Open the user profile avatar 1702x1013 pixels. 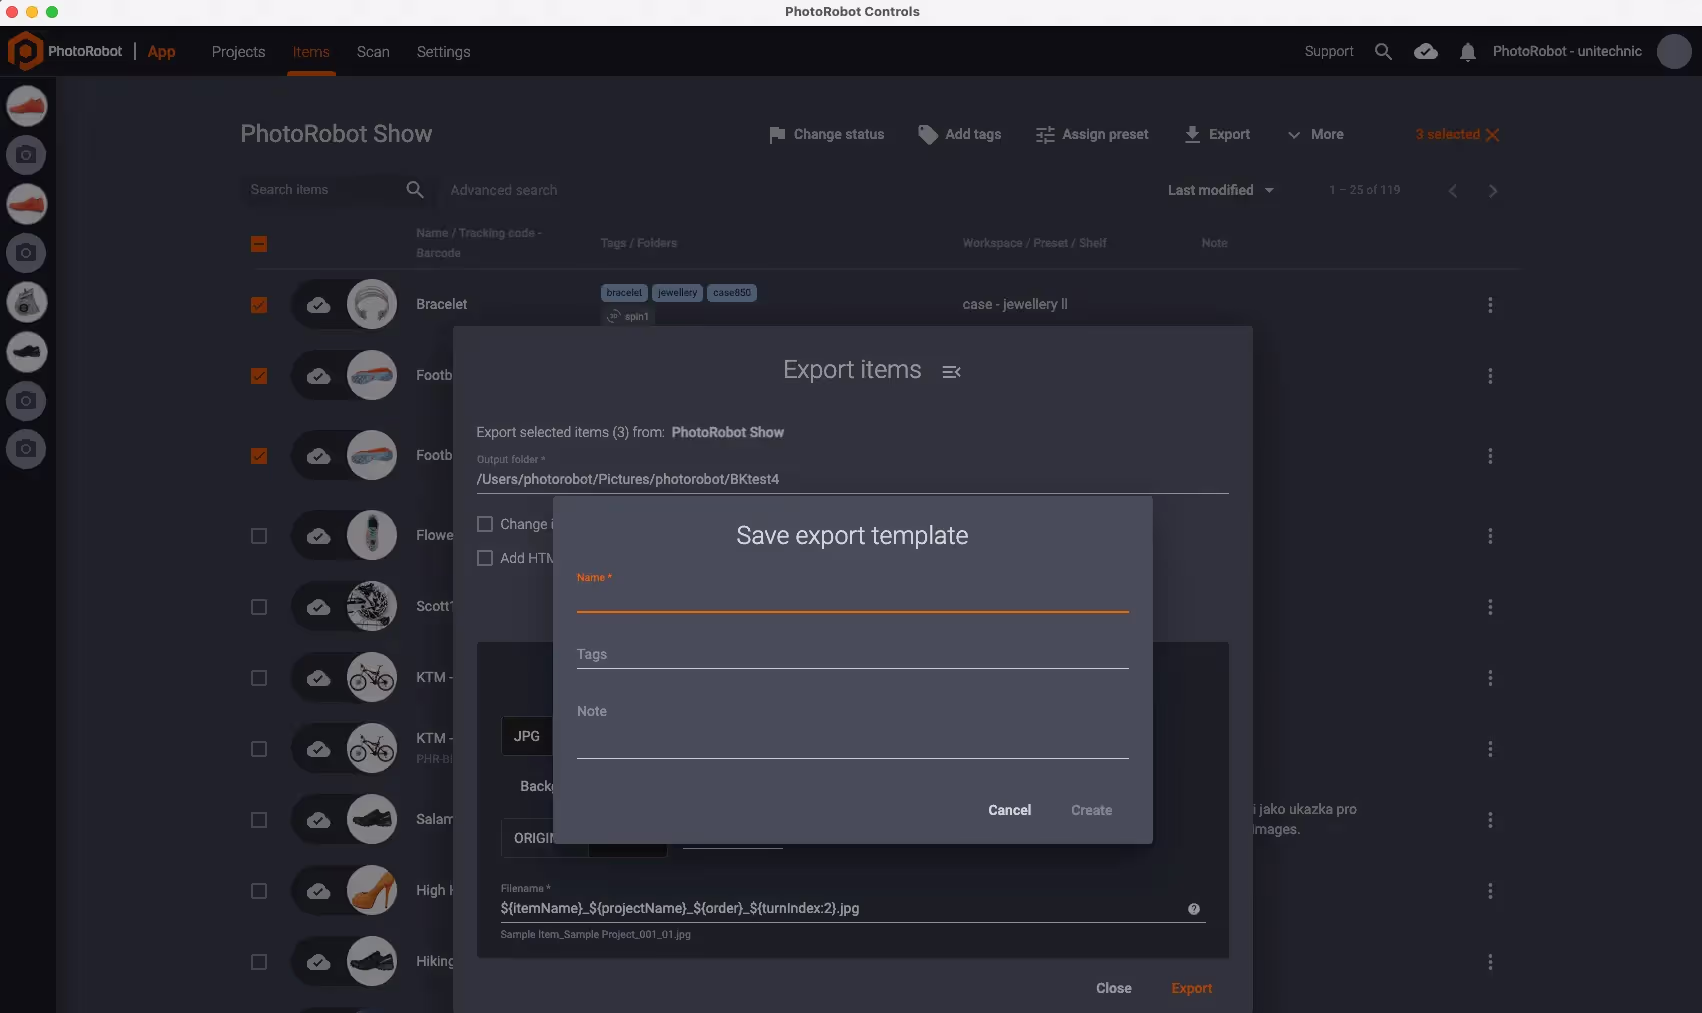click(1674, 51)
